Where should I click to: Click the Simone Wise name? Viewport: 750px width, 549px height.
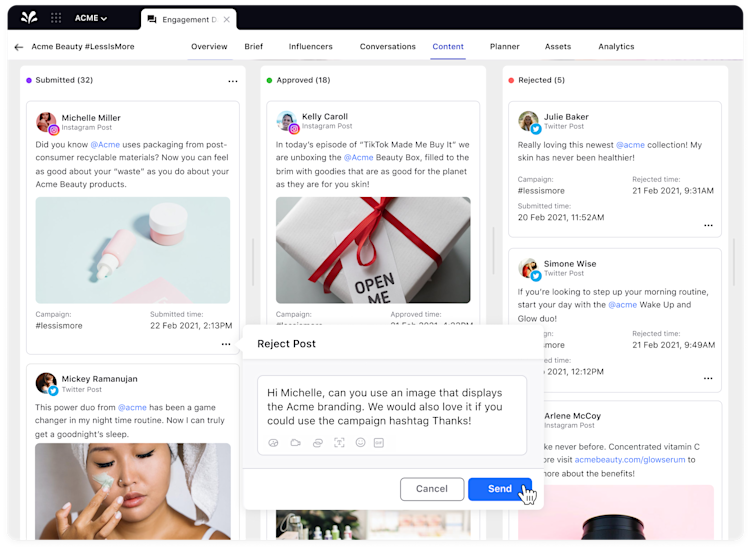point(570,264)
